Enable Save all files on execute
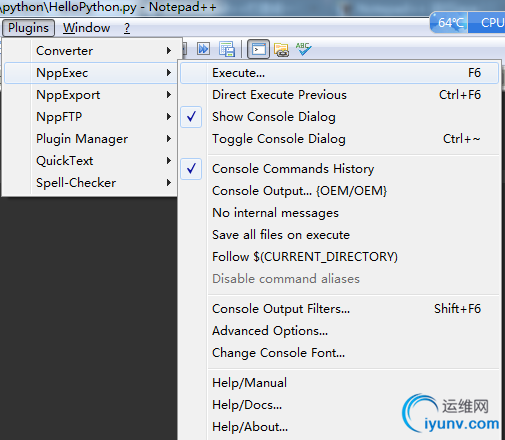The height and width of the screenshot is (440, 505). (339, 235)
